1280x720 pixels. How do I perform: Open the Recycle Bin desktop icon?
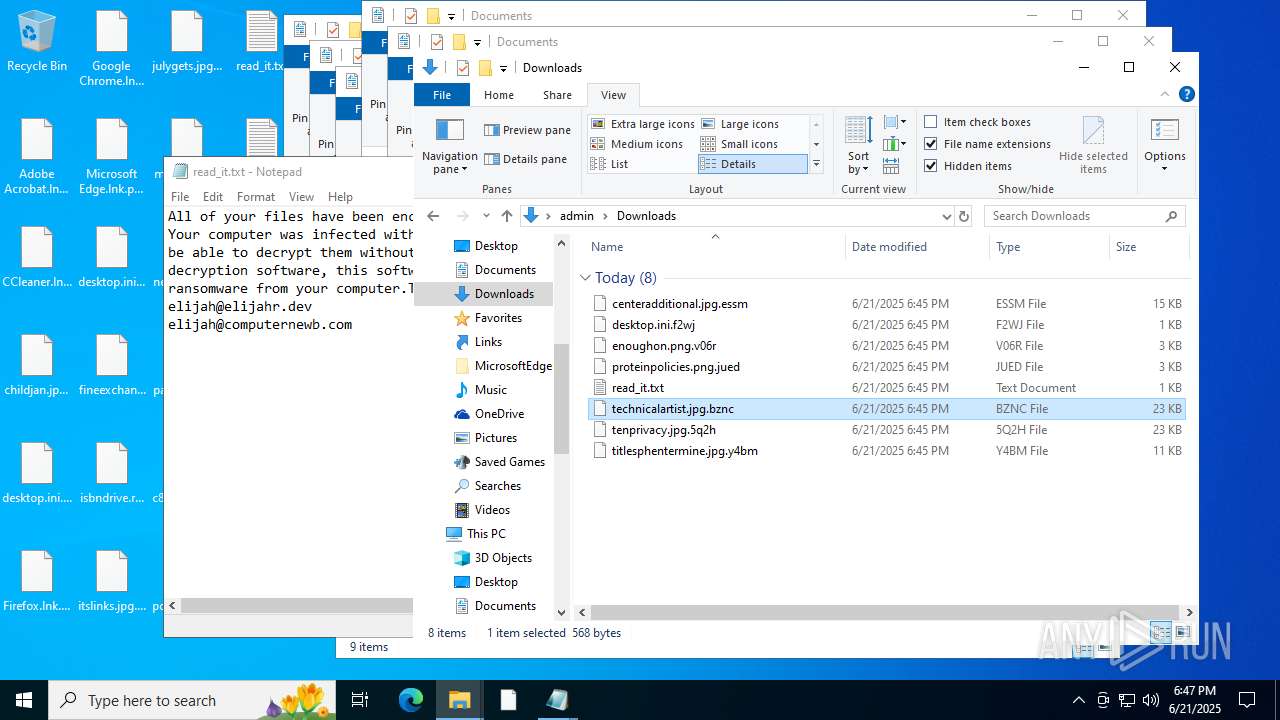click(x=37, y=42)
